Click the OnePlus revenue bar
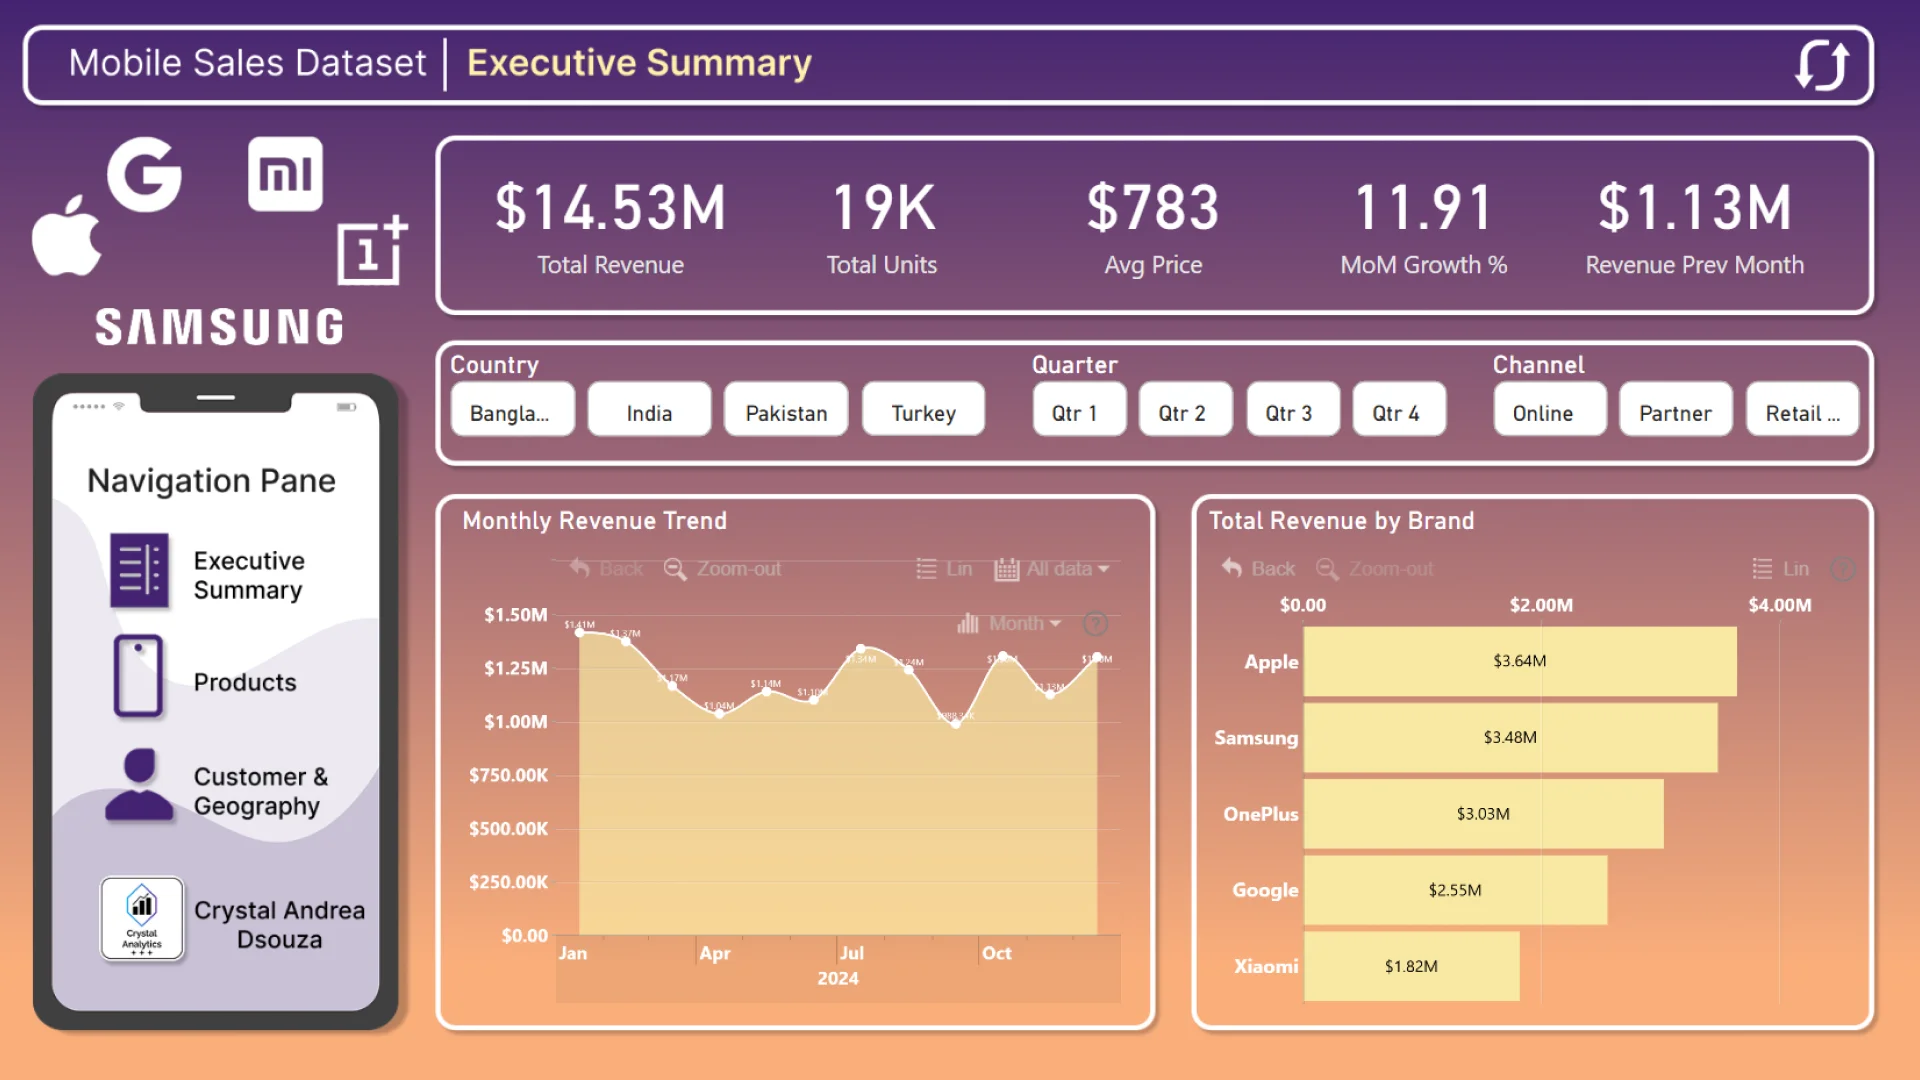The width and height of the screenshot is (1920, 1080). 1484,814
